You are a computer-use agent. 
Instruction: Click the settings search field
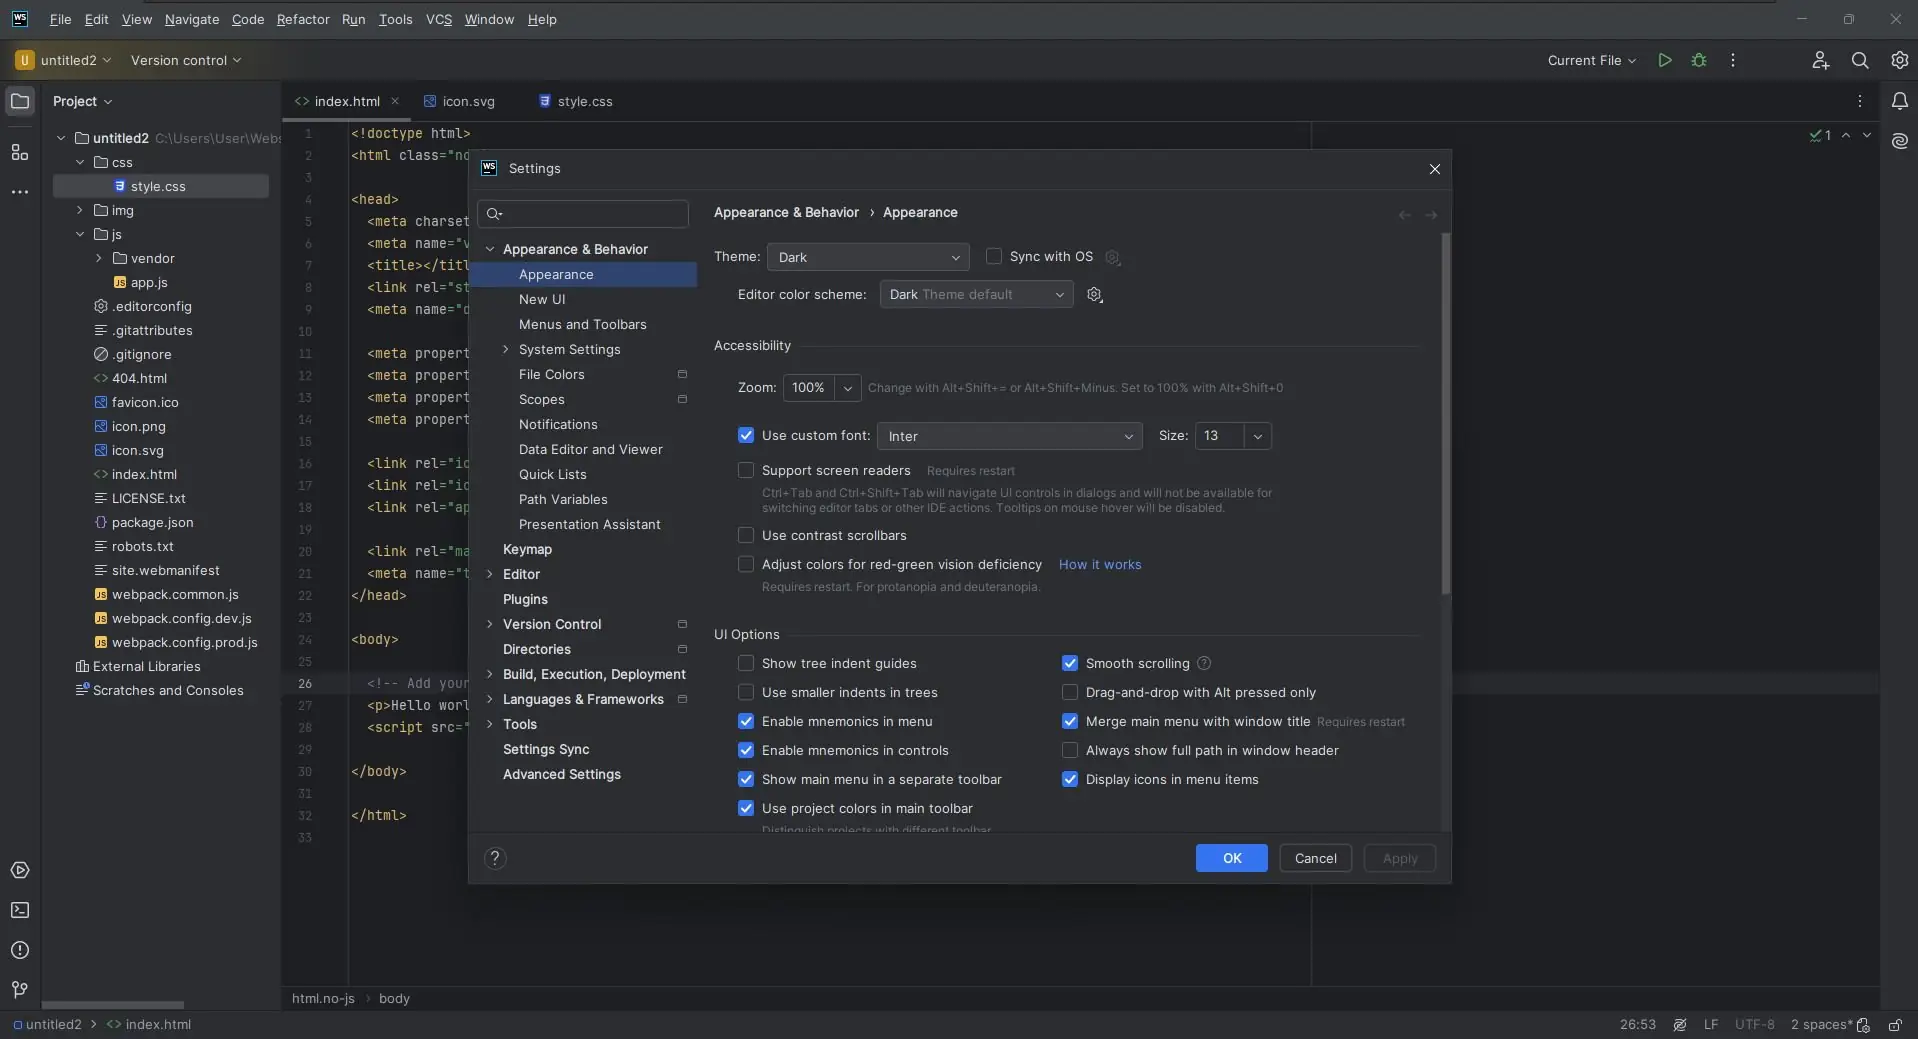[x=590, y=214]
